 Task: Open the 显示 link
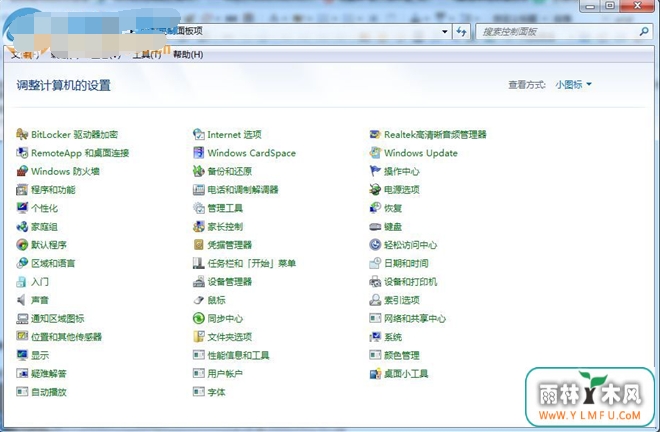pos(40,355)
